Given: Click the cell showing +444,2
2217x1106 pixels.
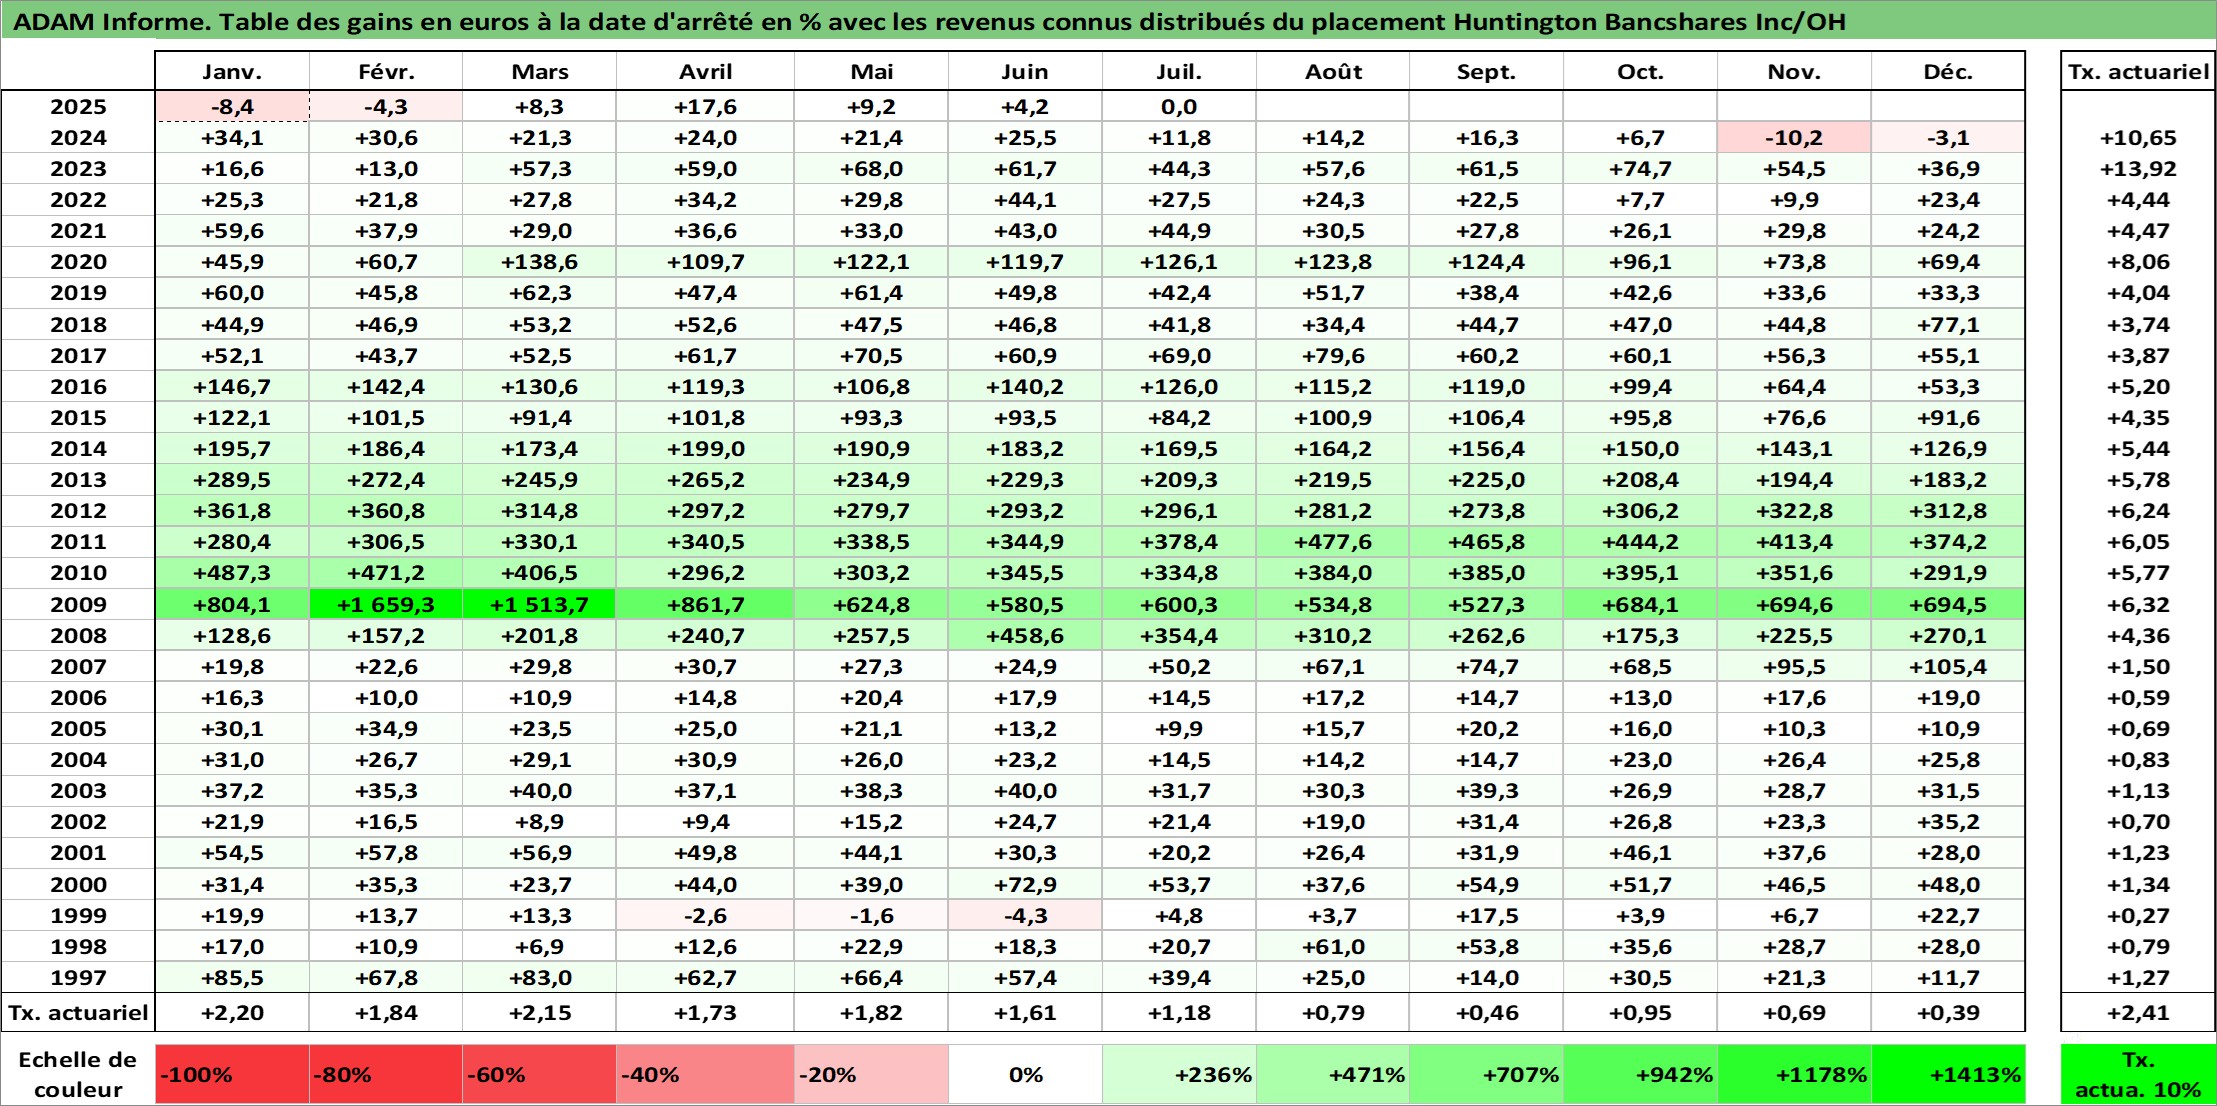Looking at the screenshot, I should coord(1640,542).
